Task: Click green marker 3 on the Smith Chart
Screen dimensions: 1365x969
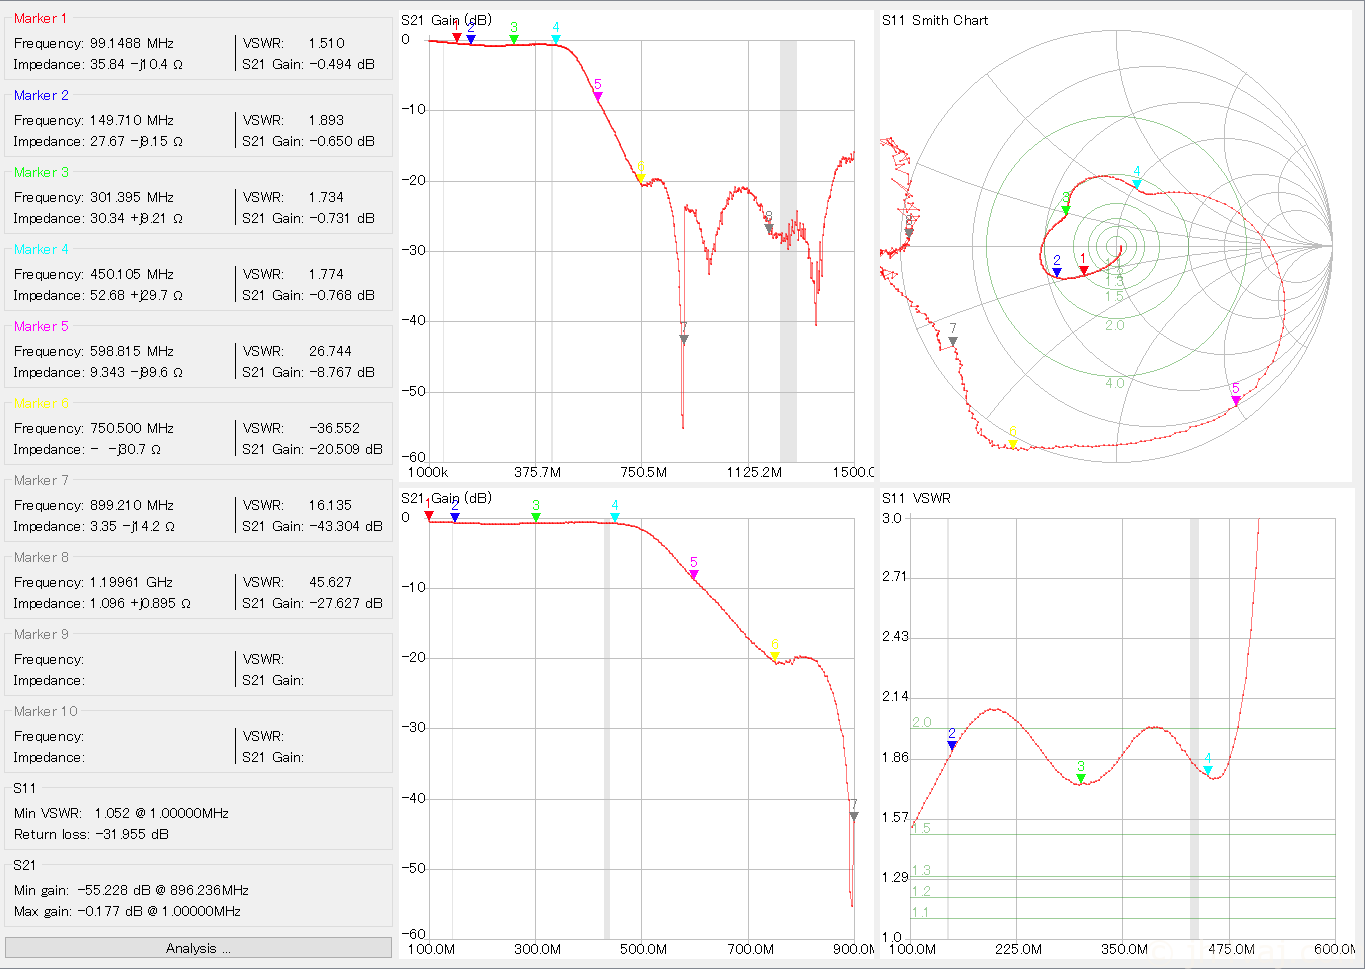Action: [1066, 210]
